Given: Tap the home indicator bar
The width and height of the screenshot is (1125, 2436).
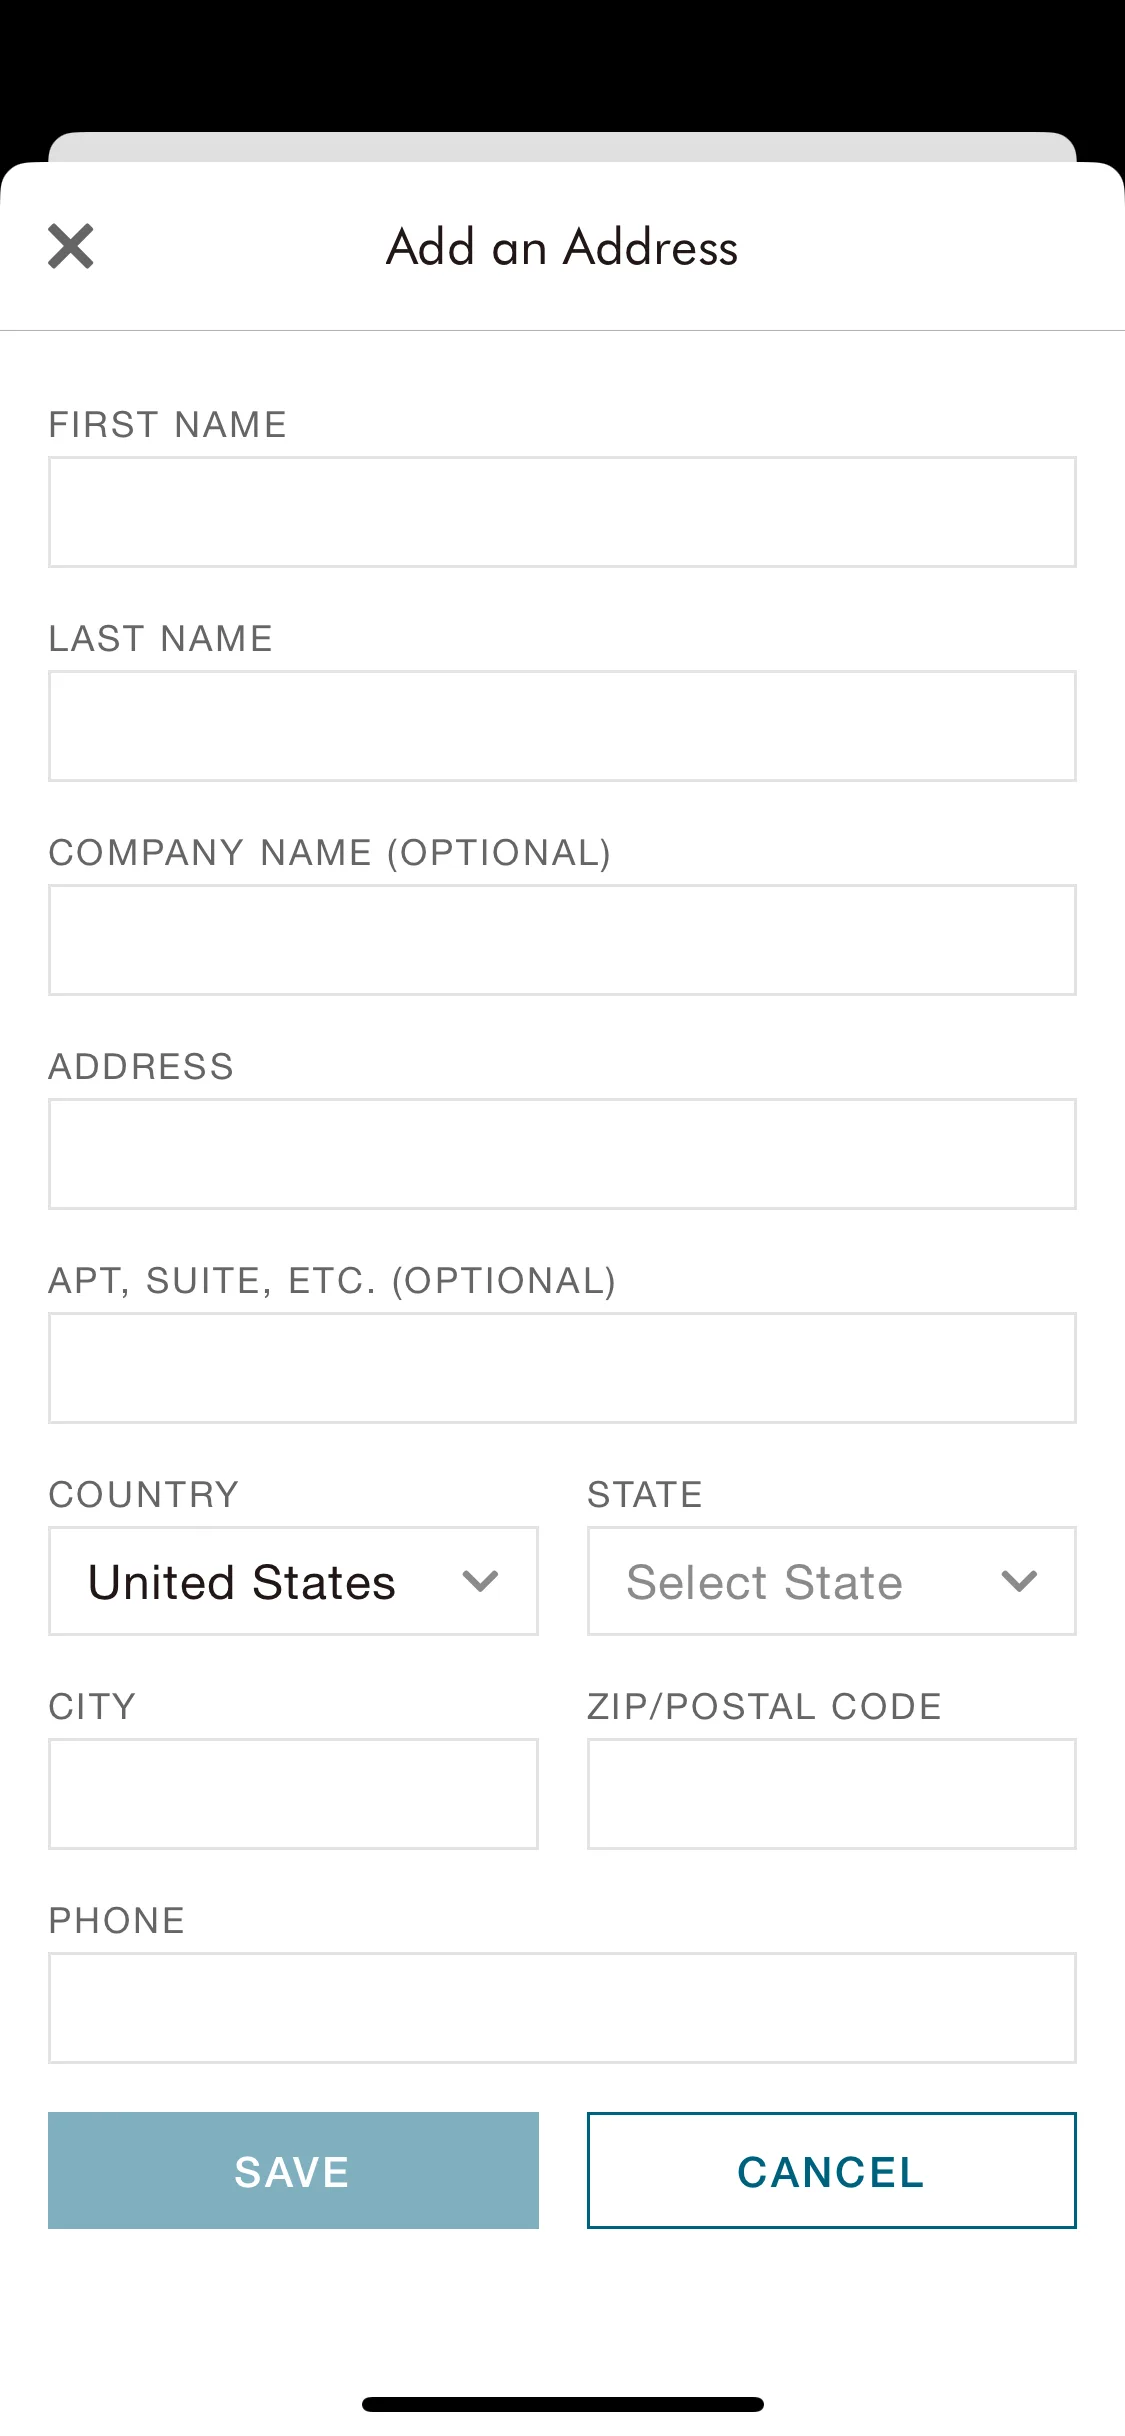Looking at the screenshot, I should click(x=563, y=2404).
